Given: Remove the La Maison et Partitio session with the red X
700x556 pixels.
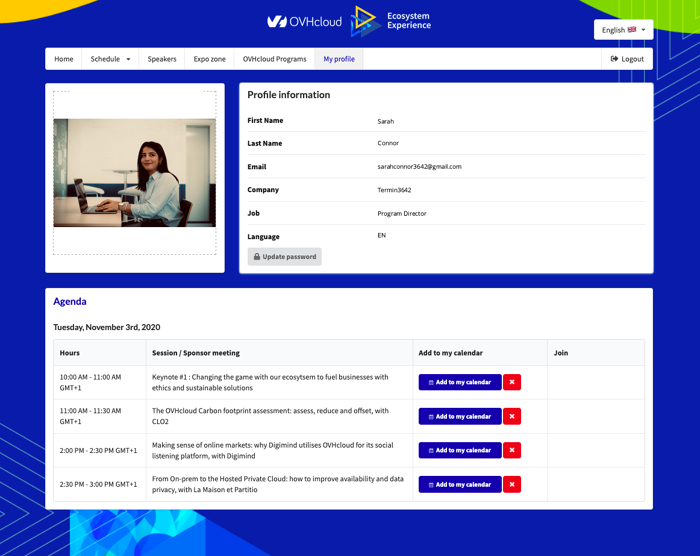Looking at the screenshot, I should click(x=512, y=485).
